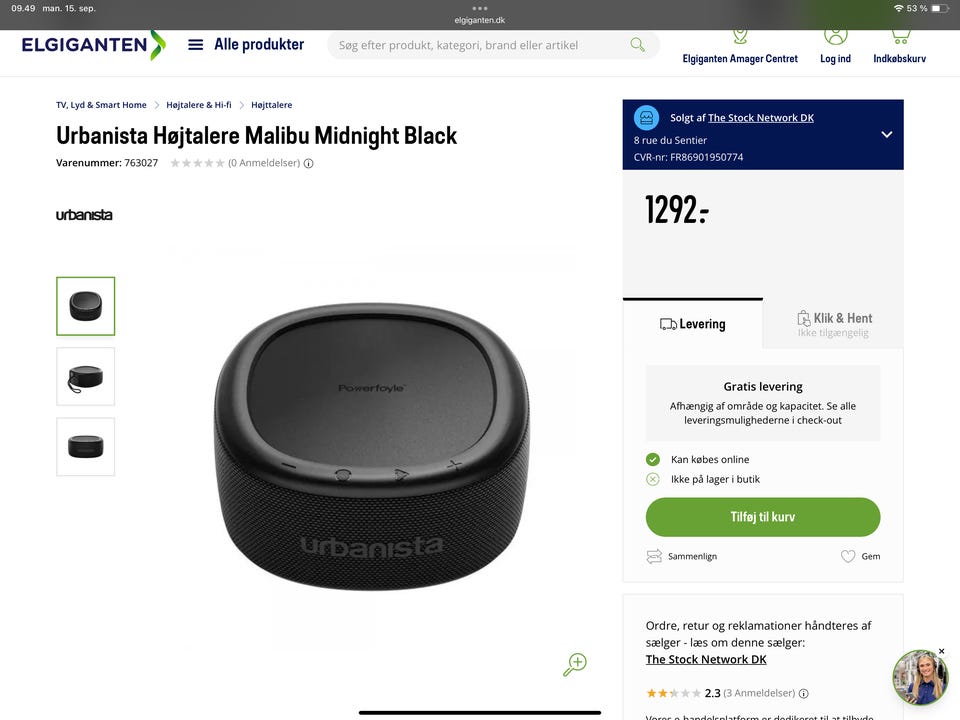Click info icon beside product reviews
This screenshot has height=720, width=960.
click(x=309, y=163)
